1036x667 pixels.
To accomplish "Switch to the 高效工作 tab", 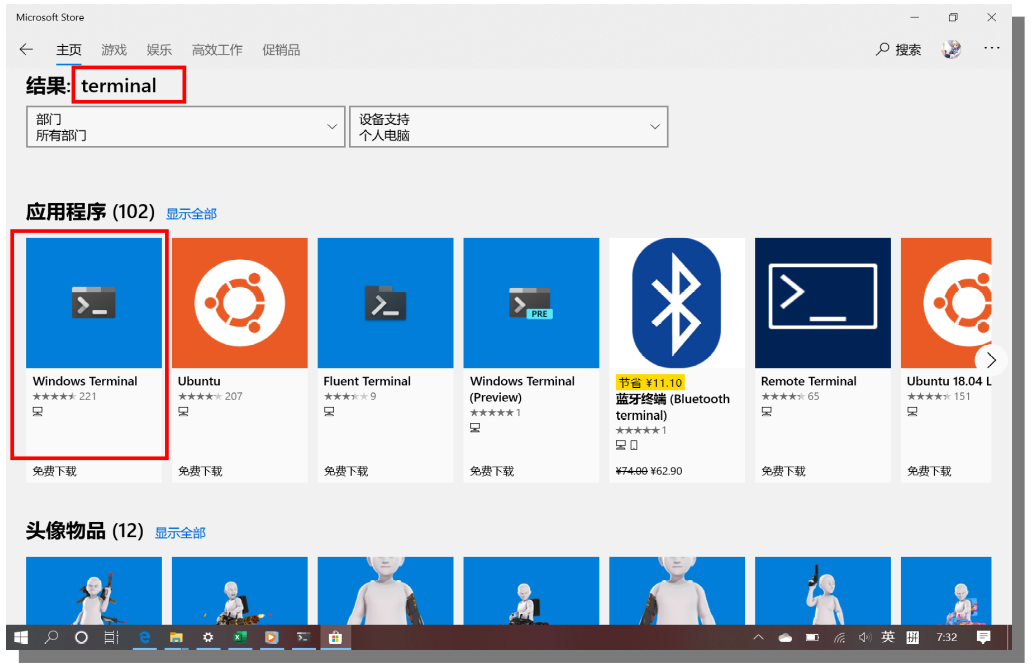I will 217,50.
